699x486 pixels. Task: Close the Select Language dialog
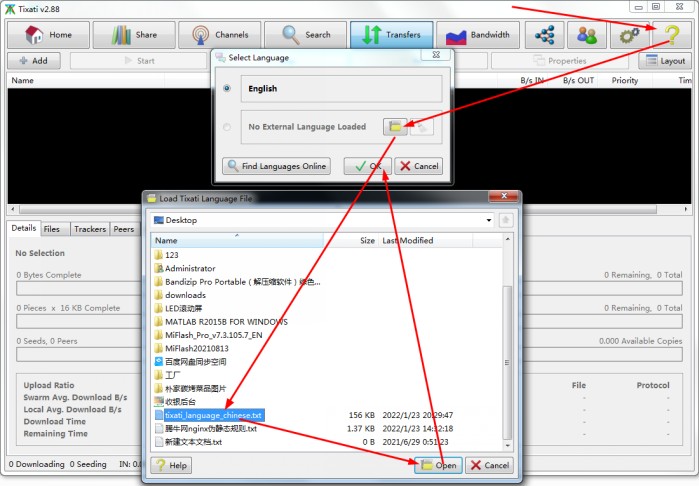[436, 55]
